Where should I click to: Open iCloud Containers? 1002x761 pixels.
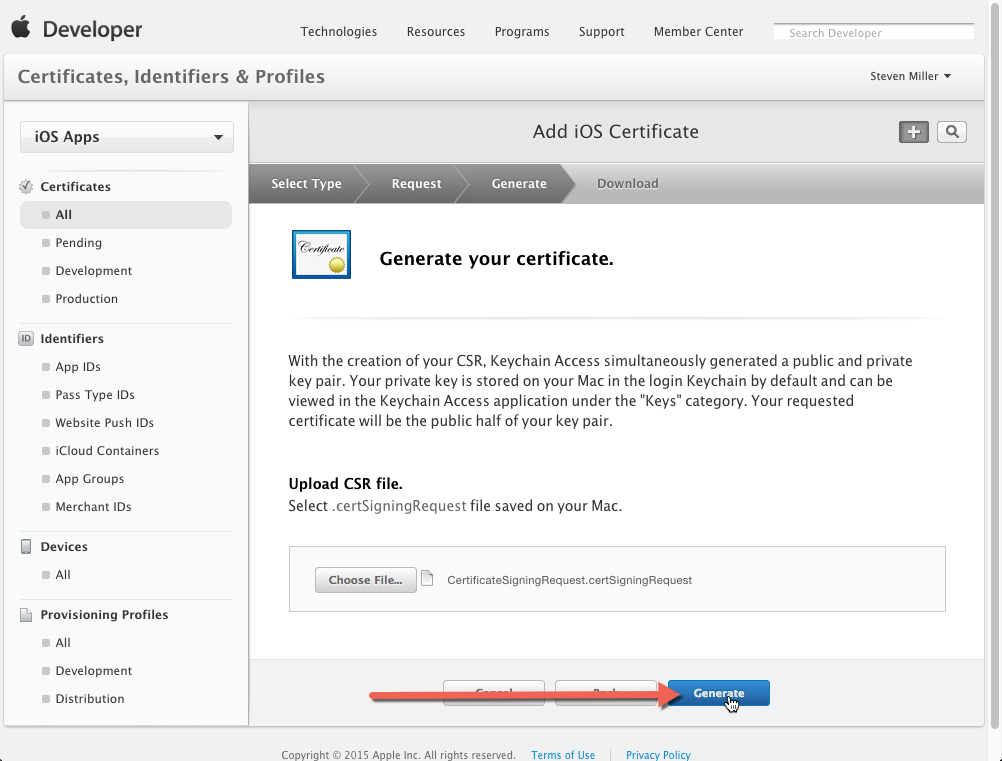(107, 451)
